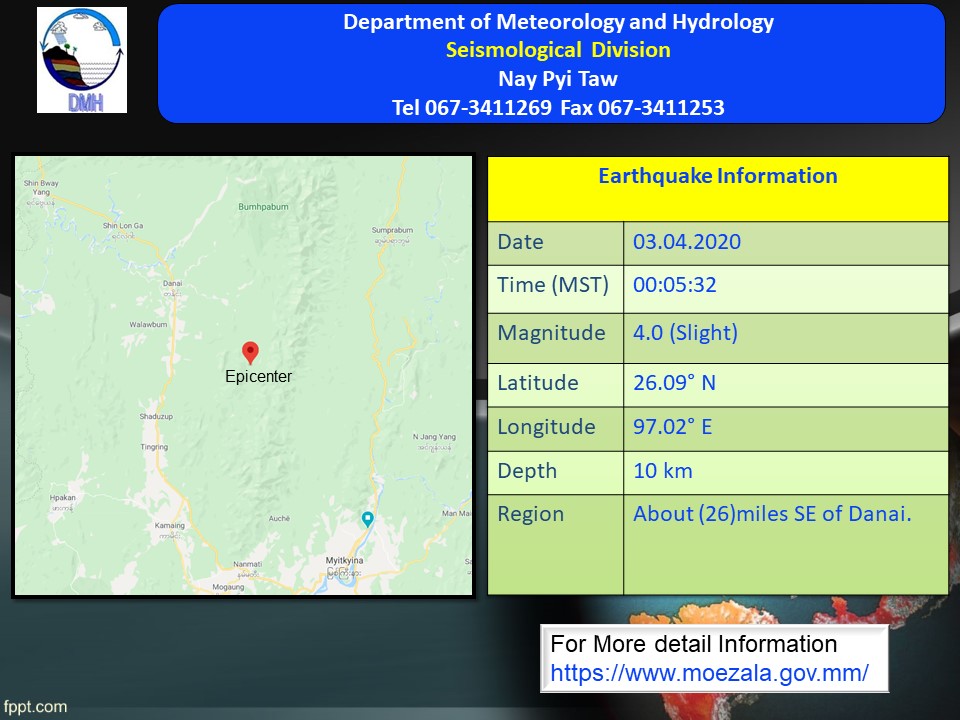Click 'Bumhpabum' label on the map
The height and width of the screenshot is (720, 960).
coord(263,207)
